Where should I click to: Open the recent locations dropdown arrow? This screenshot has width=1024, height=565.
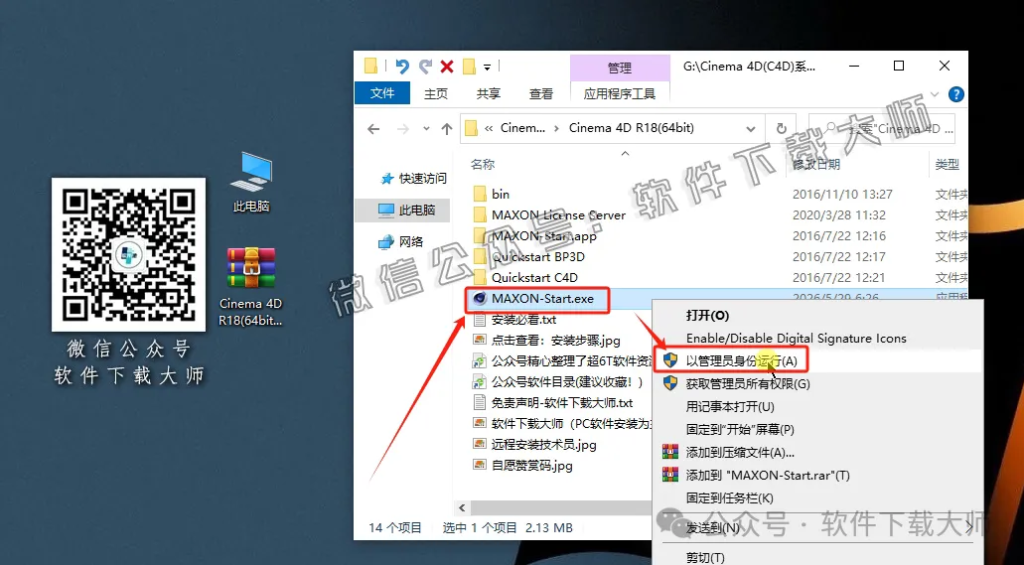426,129
